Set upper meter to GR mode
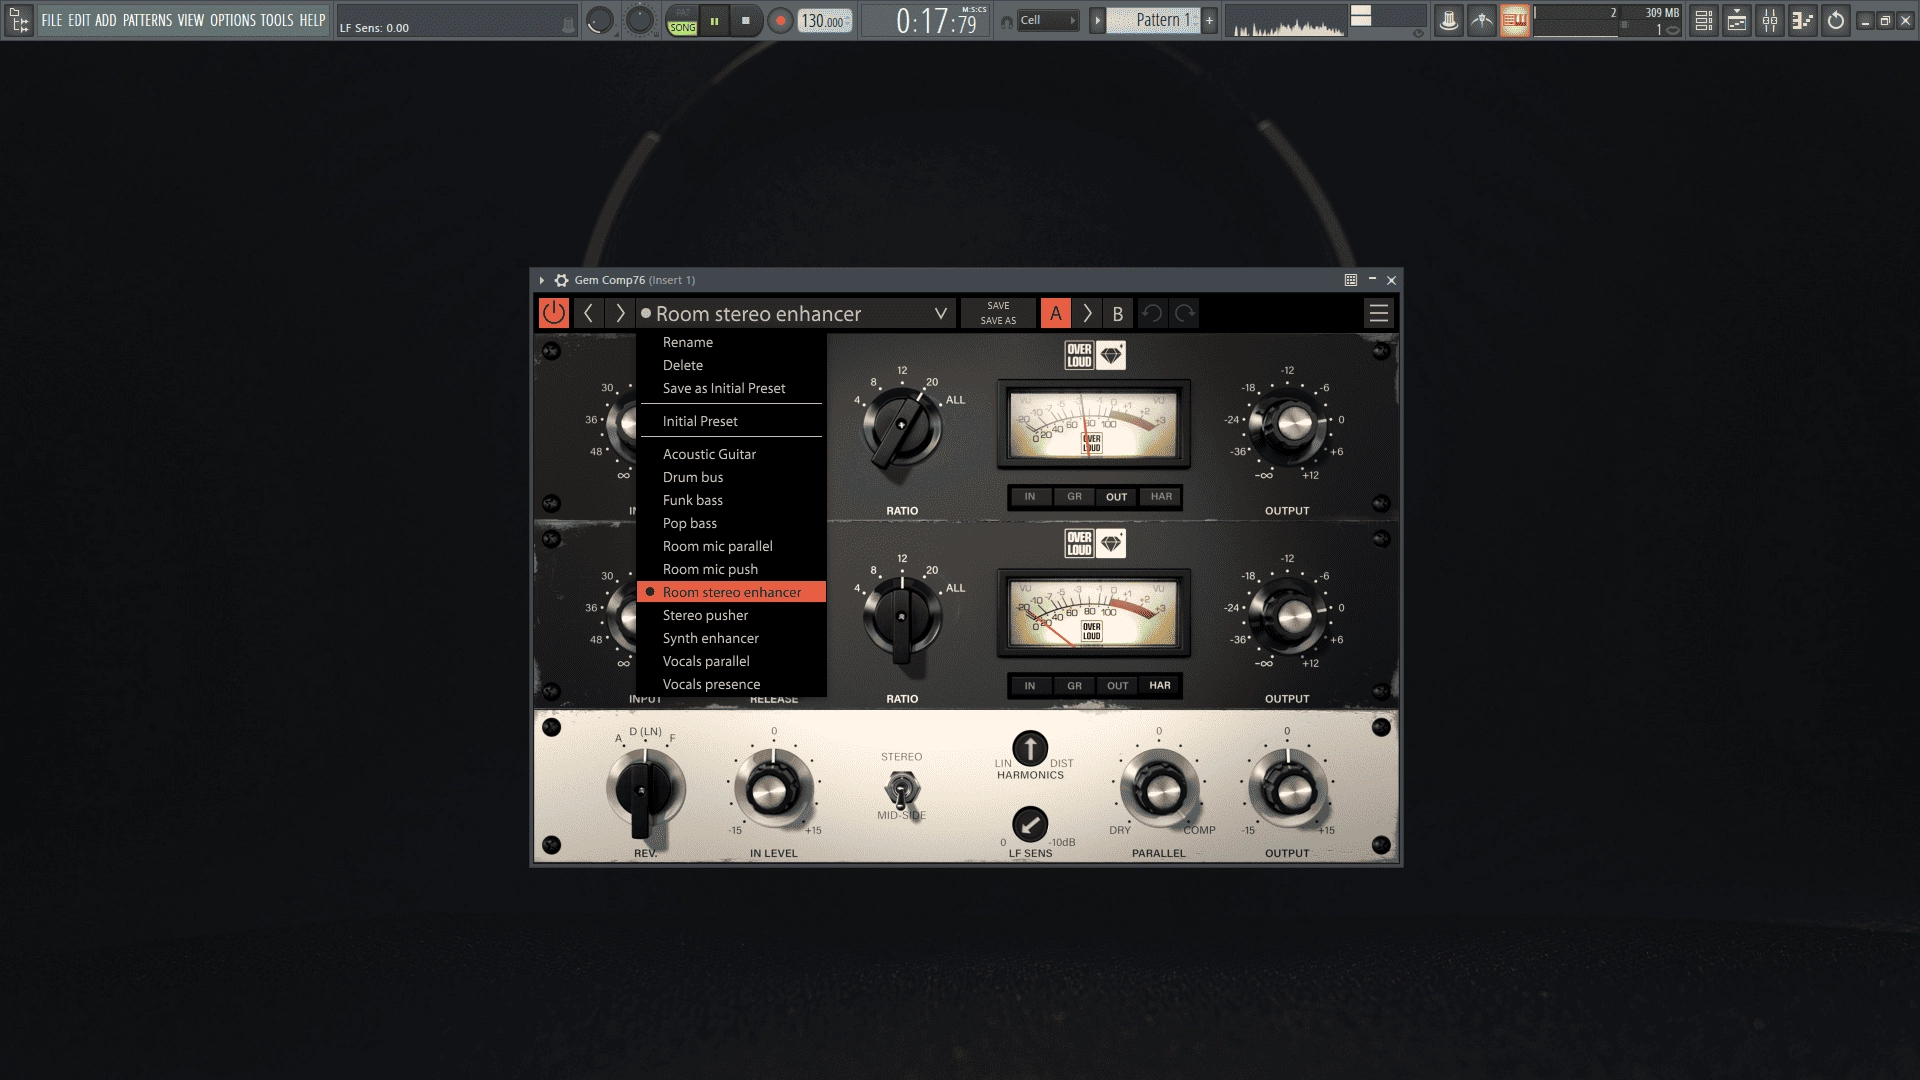 [1074, 497]
